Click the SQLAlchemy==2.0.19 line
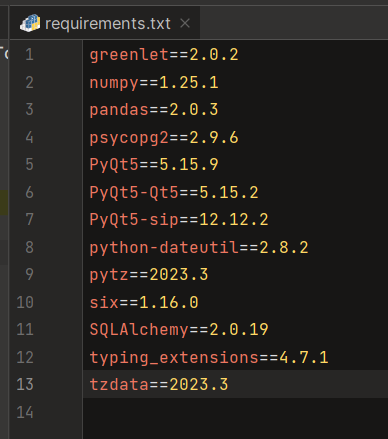 (179, 330)
